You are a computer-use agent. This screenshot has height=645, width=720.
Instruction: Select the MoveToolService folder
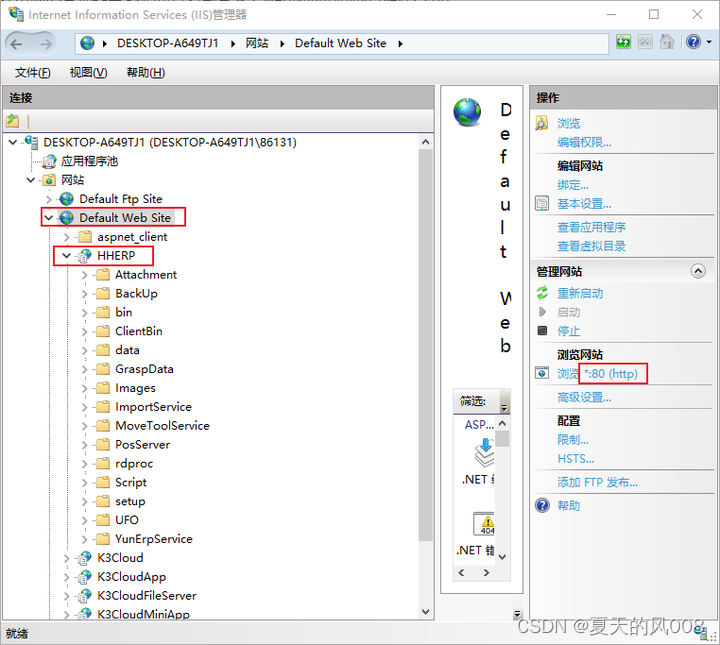tap(162, 426)
